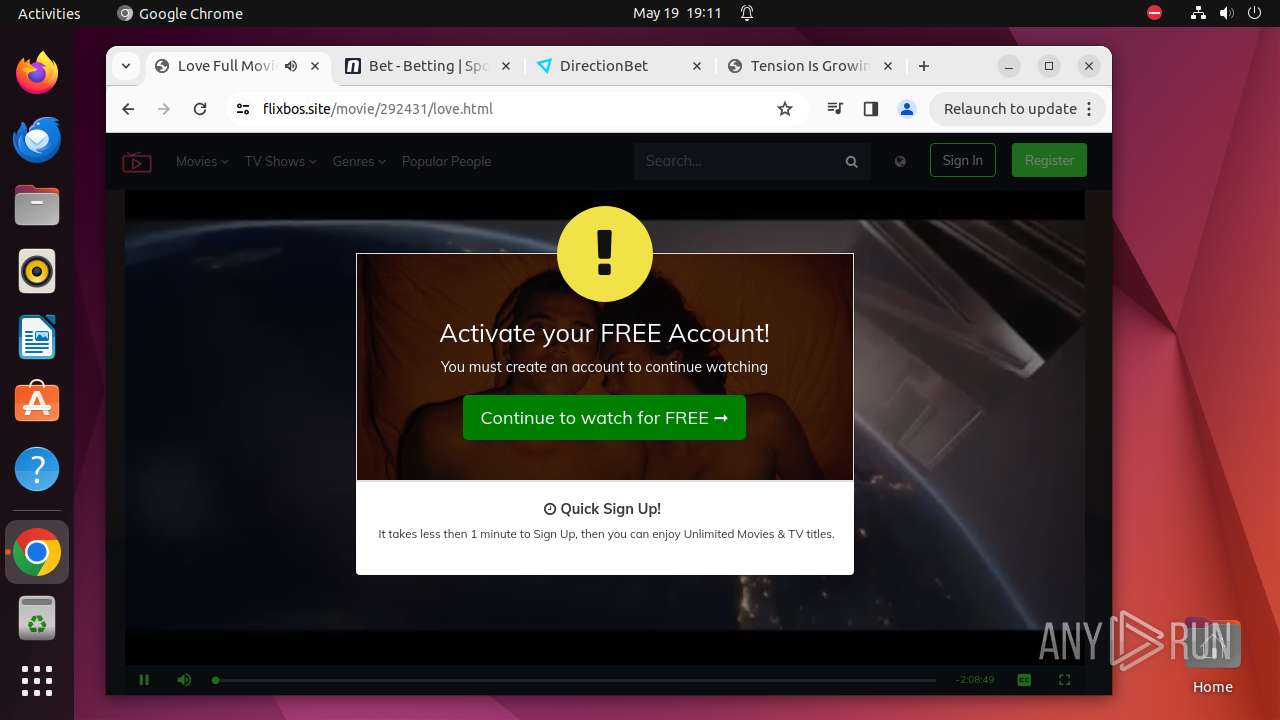Viewport: 1280px width, 720px height.
Task: Launch LibreOffice Writer from the dock
Action: 37,337
